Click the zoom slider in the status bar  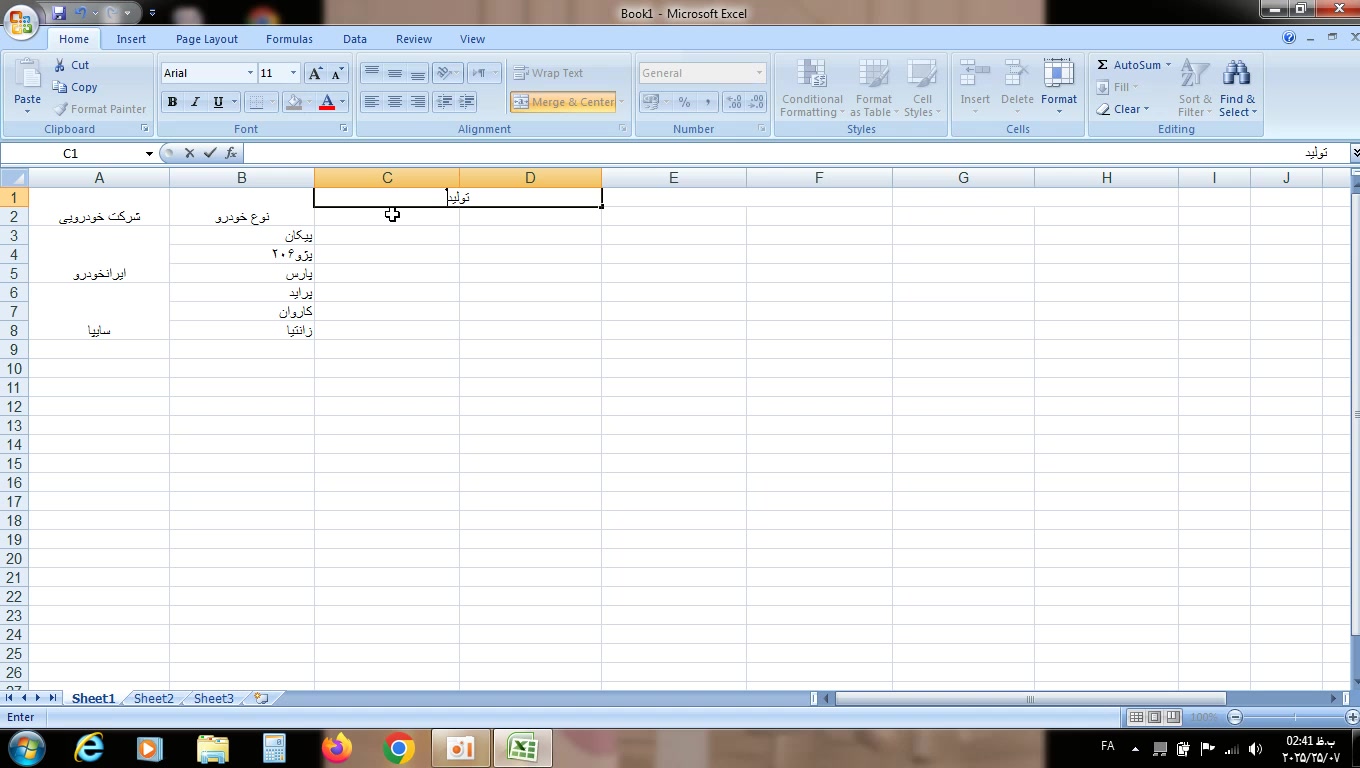[x=1293, y=717]
